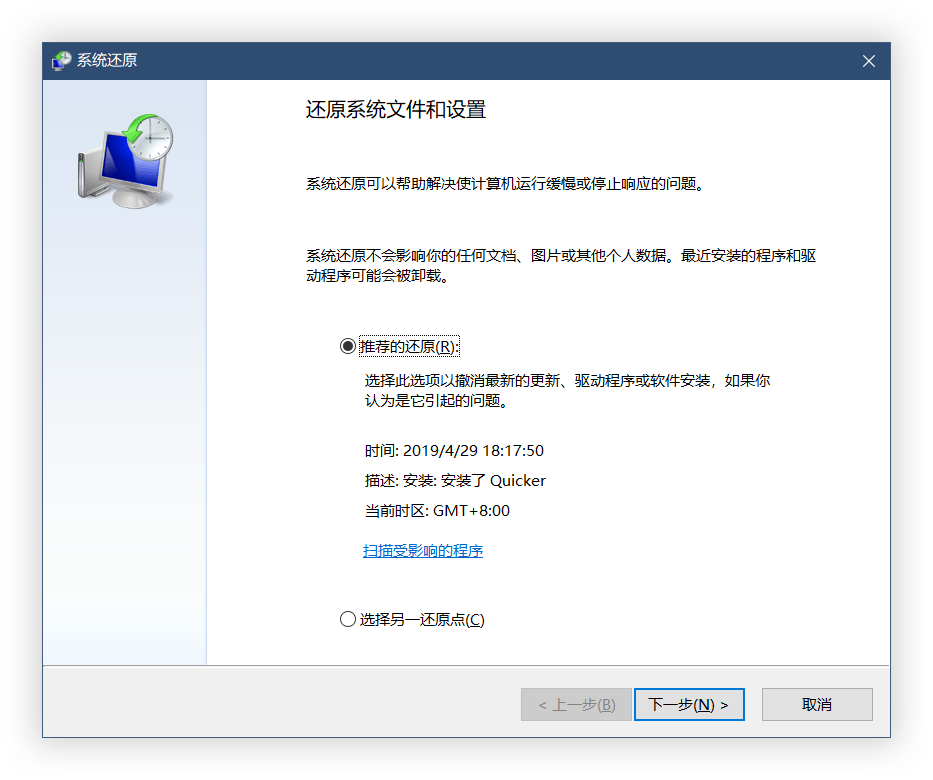Image resolution: width=933 pixels, height=780 pixels.
Task: Click the System Restore title bar icon
Action: [61, 61]
